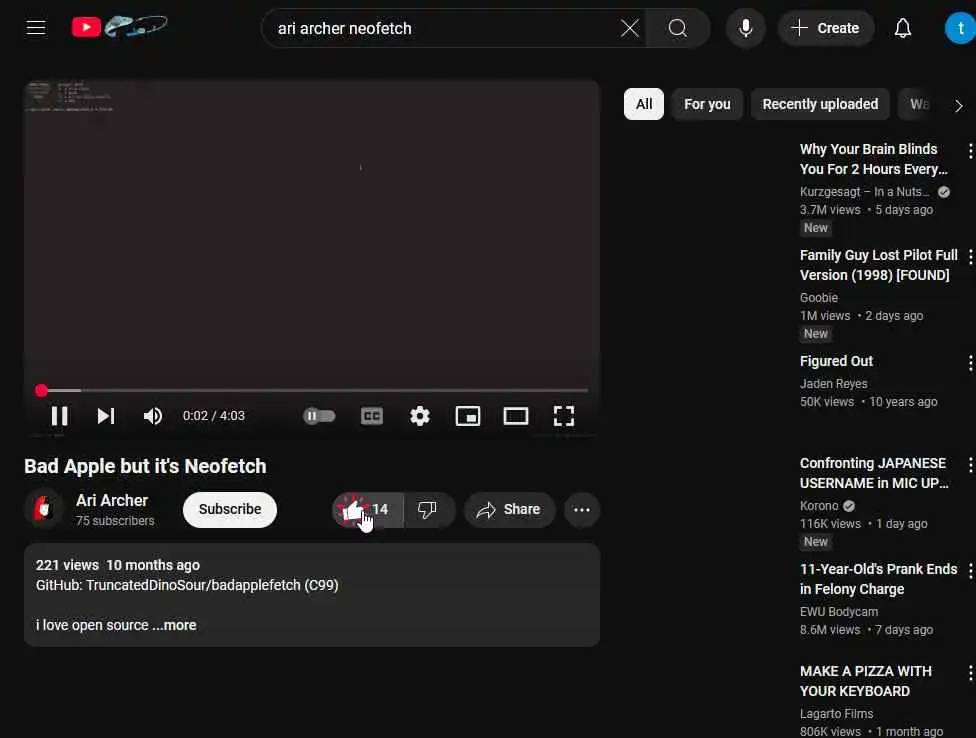976x738 pixels.
Task: Seek along the video progress bar
Action: pos(312,390)
